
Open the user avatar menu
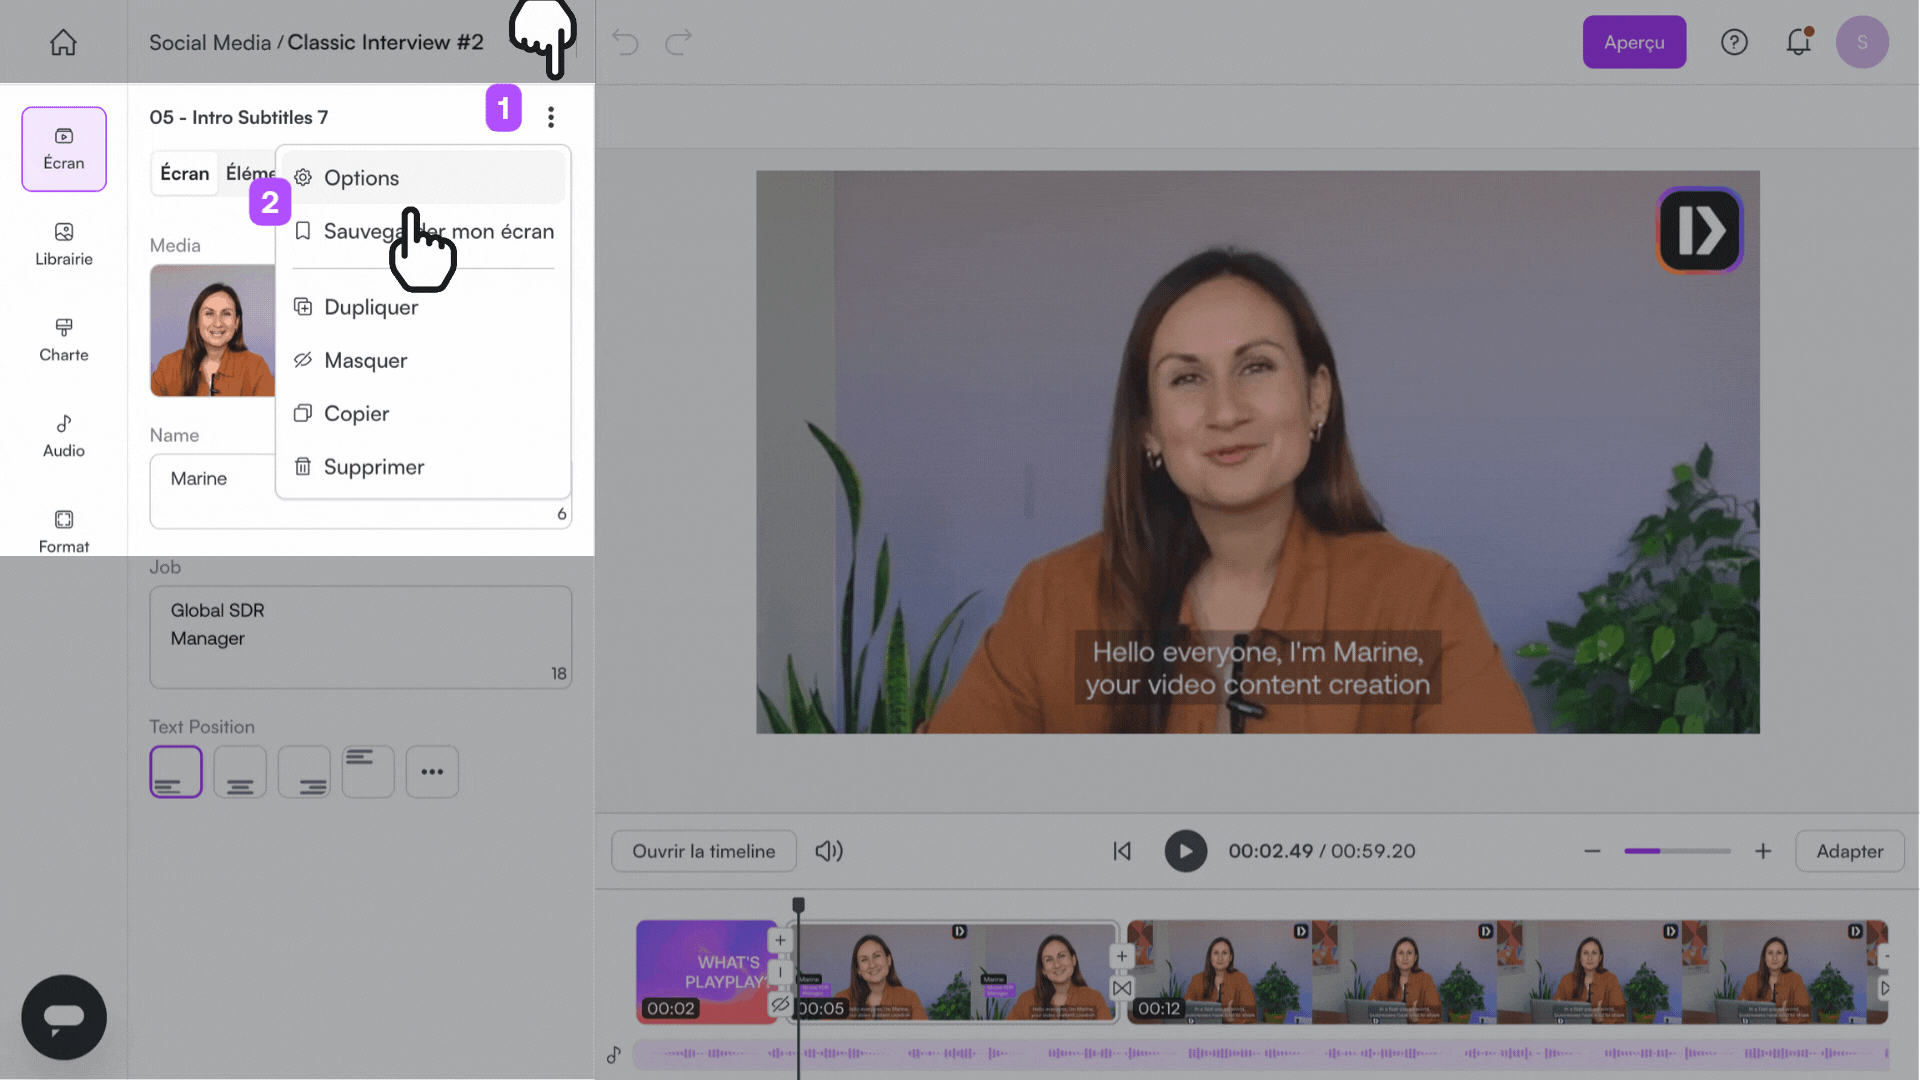(x=1861, y=42)
